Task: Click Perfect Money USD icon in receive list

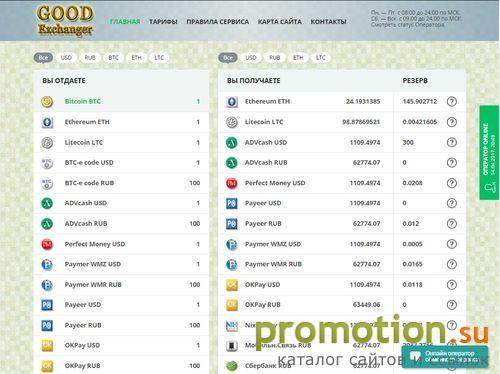Action: coord(232,183)
